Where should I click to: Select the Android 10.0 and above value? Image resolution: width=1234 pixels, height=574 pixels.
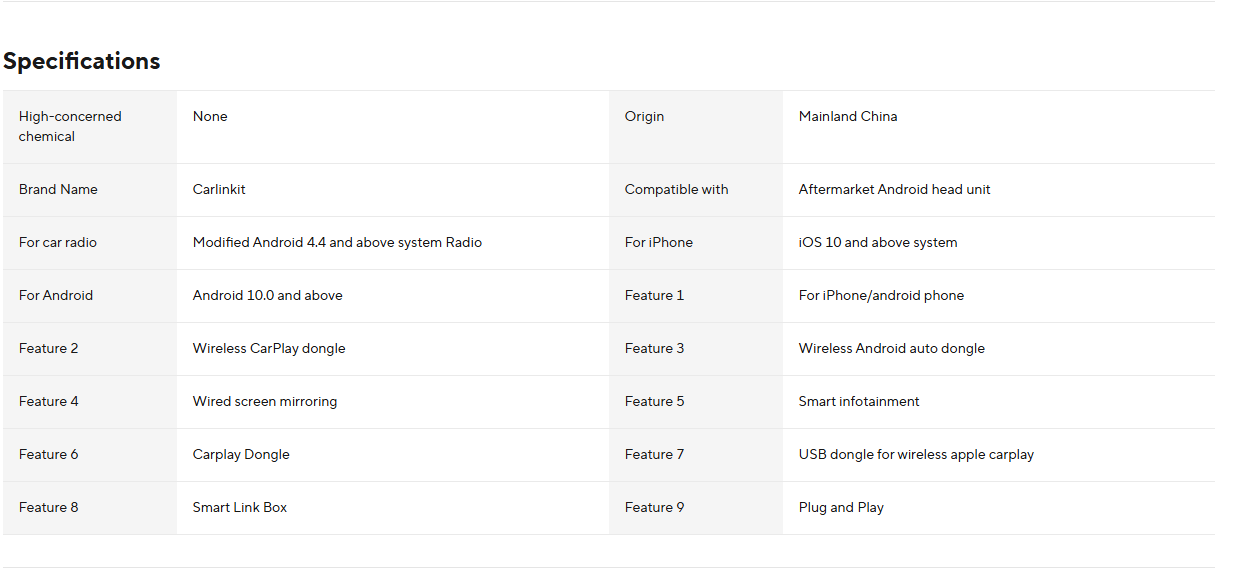267,295
